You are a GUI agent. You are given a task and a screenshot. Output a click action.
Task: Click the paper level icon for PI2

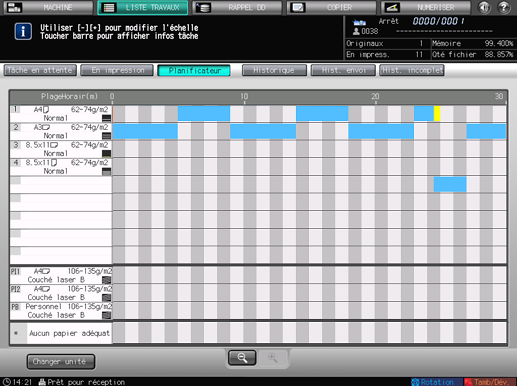click(x=106, y=297)
